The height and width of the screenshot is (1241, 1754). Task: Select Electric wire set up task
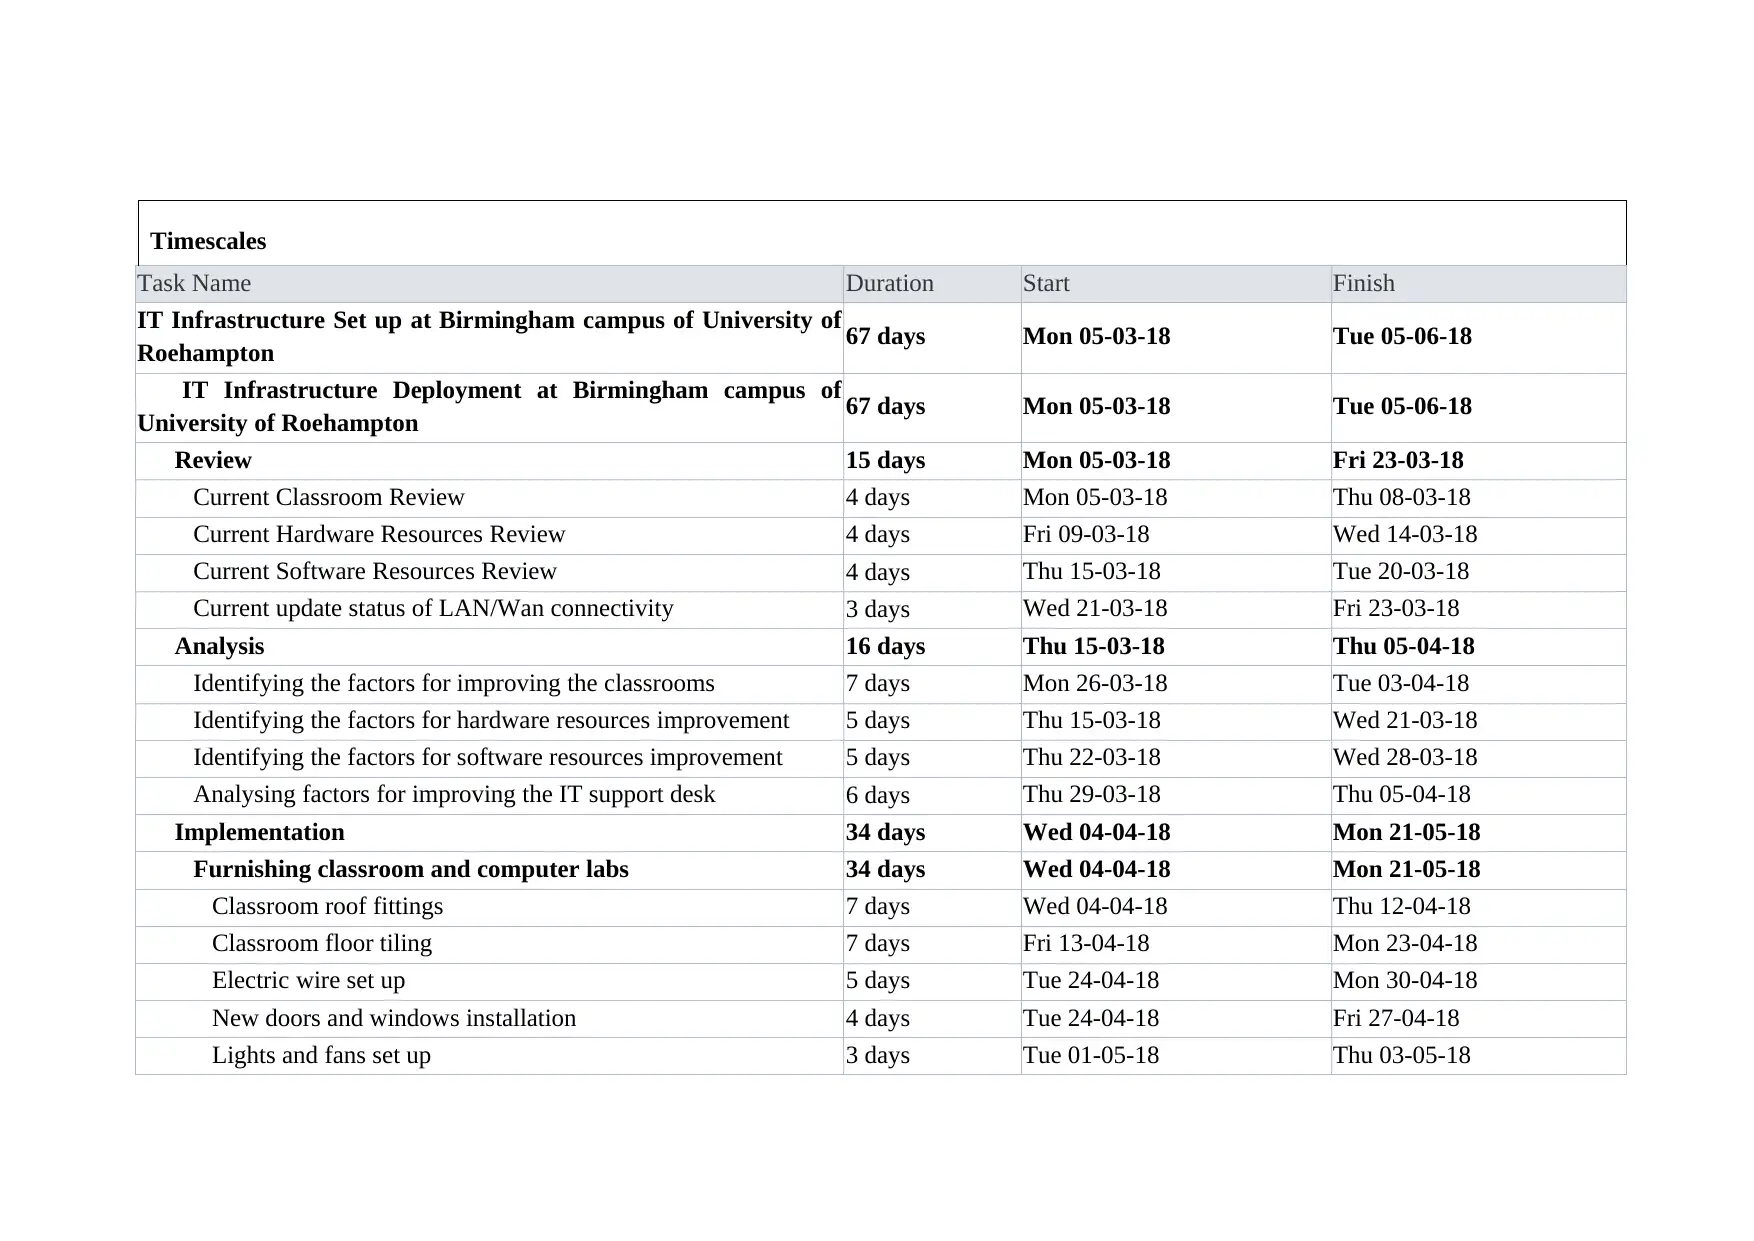tap(309, 980)
